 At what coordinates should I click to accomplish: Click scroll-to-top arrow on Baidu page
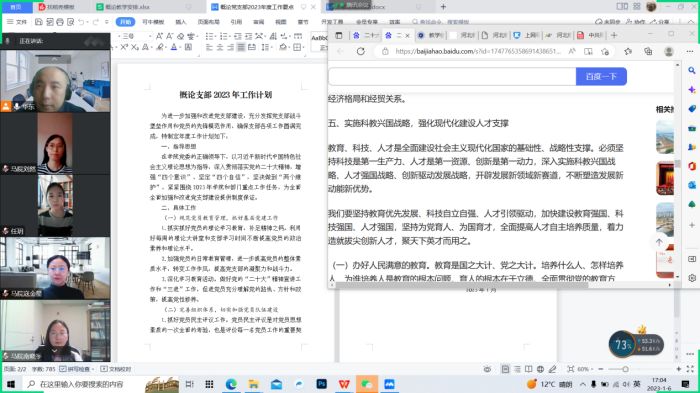coord(659,242)
